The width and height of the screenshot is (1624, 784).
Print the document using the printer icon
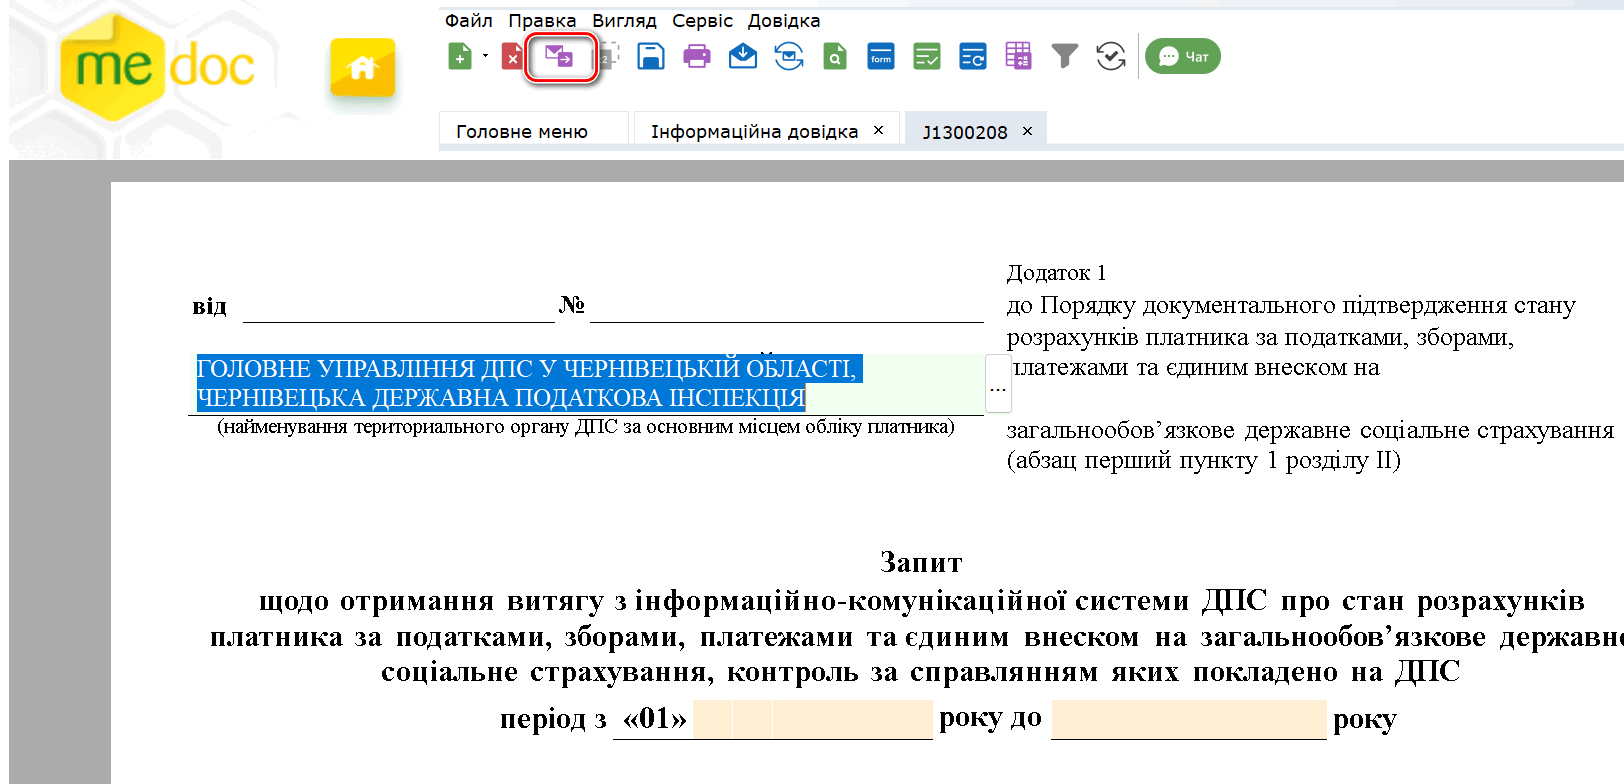click(x=697, y=57)
